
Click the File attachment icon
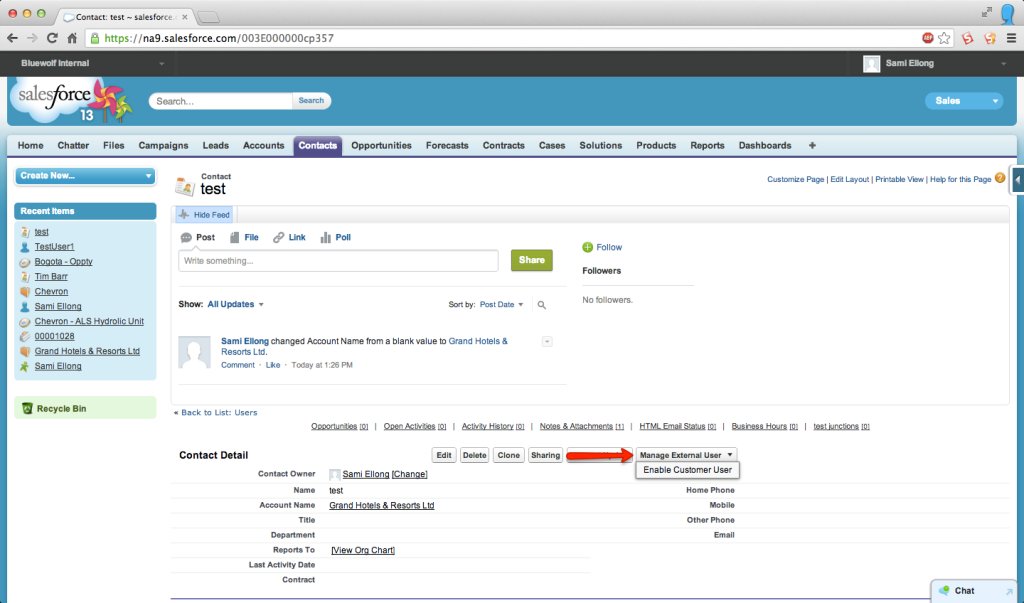tap(234, 237)
